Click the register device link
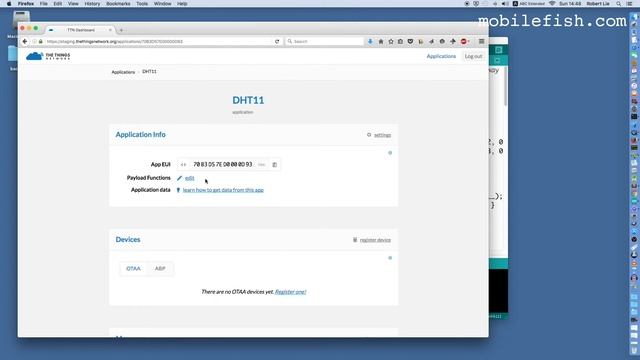640x360 pixels. click(x=375, y=240)
